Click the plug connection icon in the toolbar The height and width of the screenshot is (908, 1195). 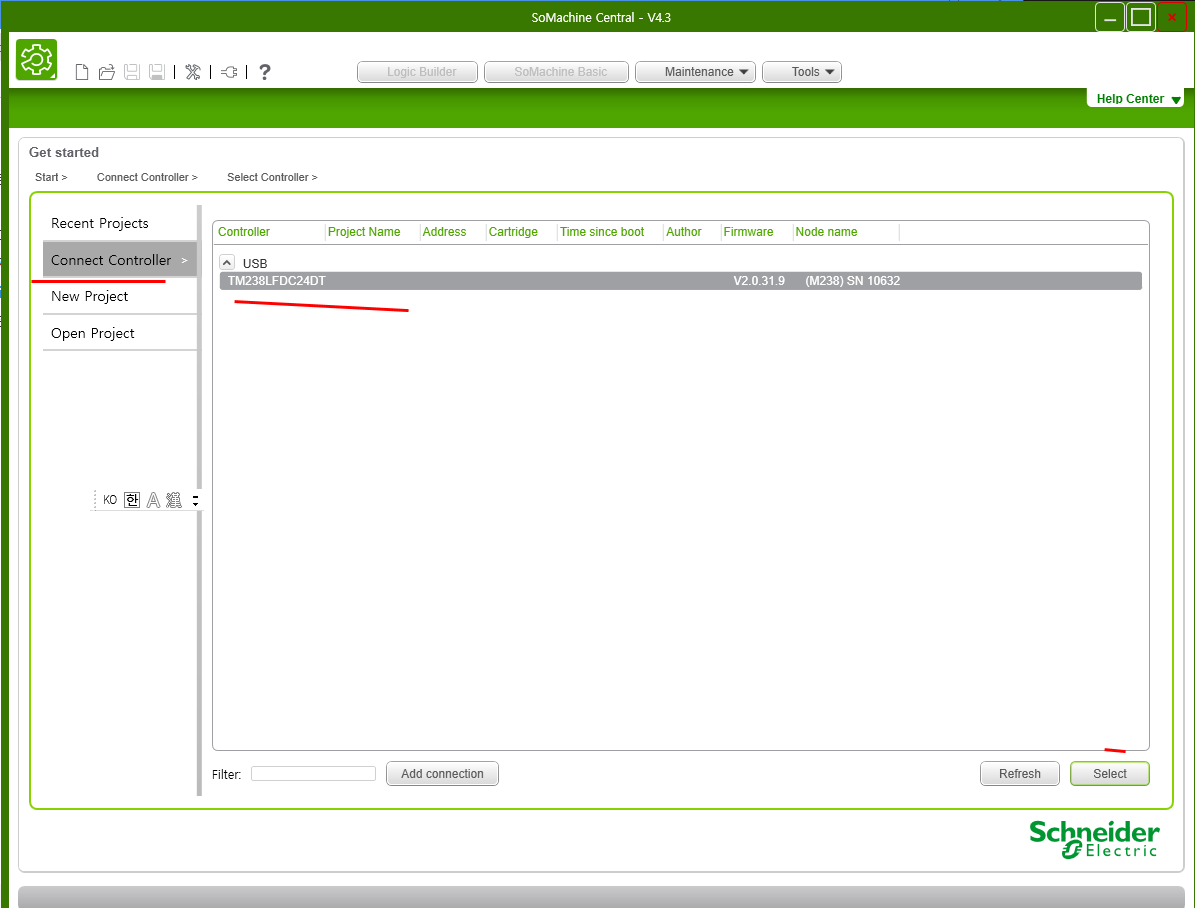click(229, 72)
